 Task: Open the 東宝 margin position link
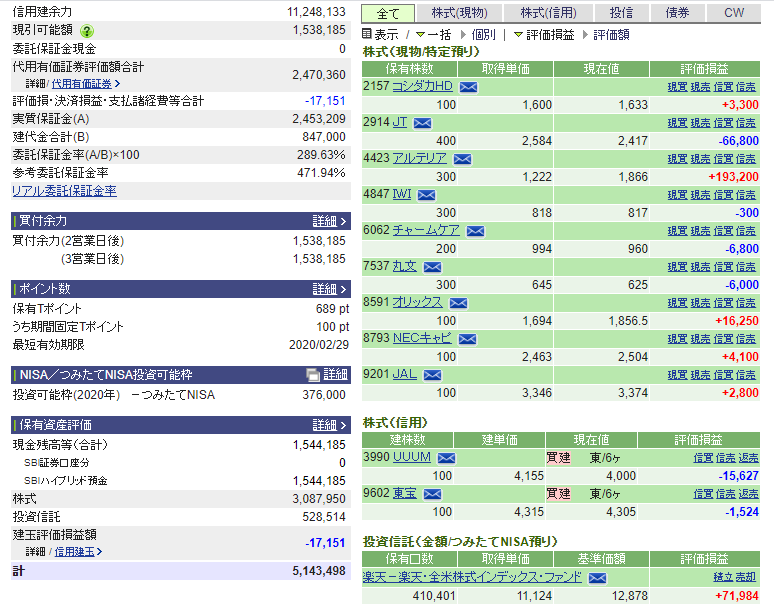click(x=404, y=493)
